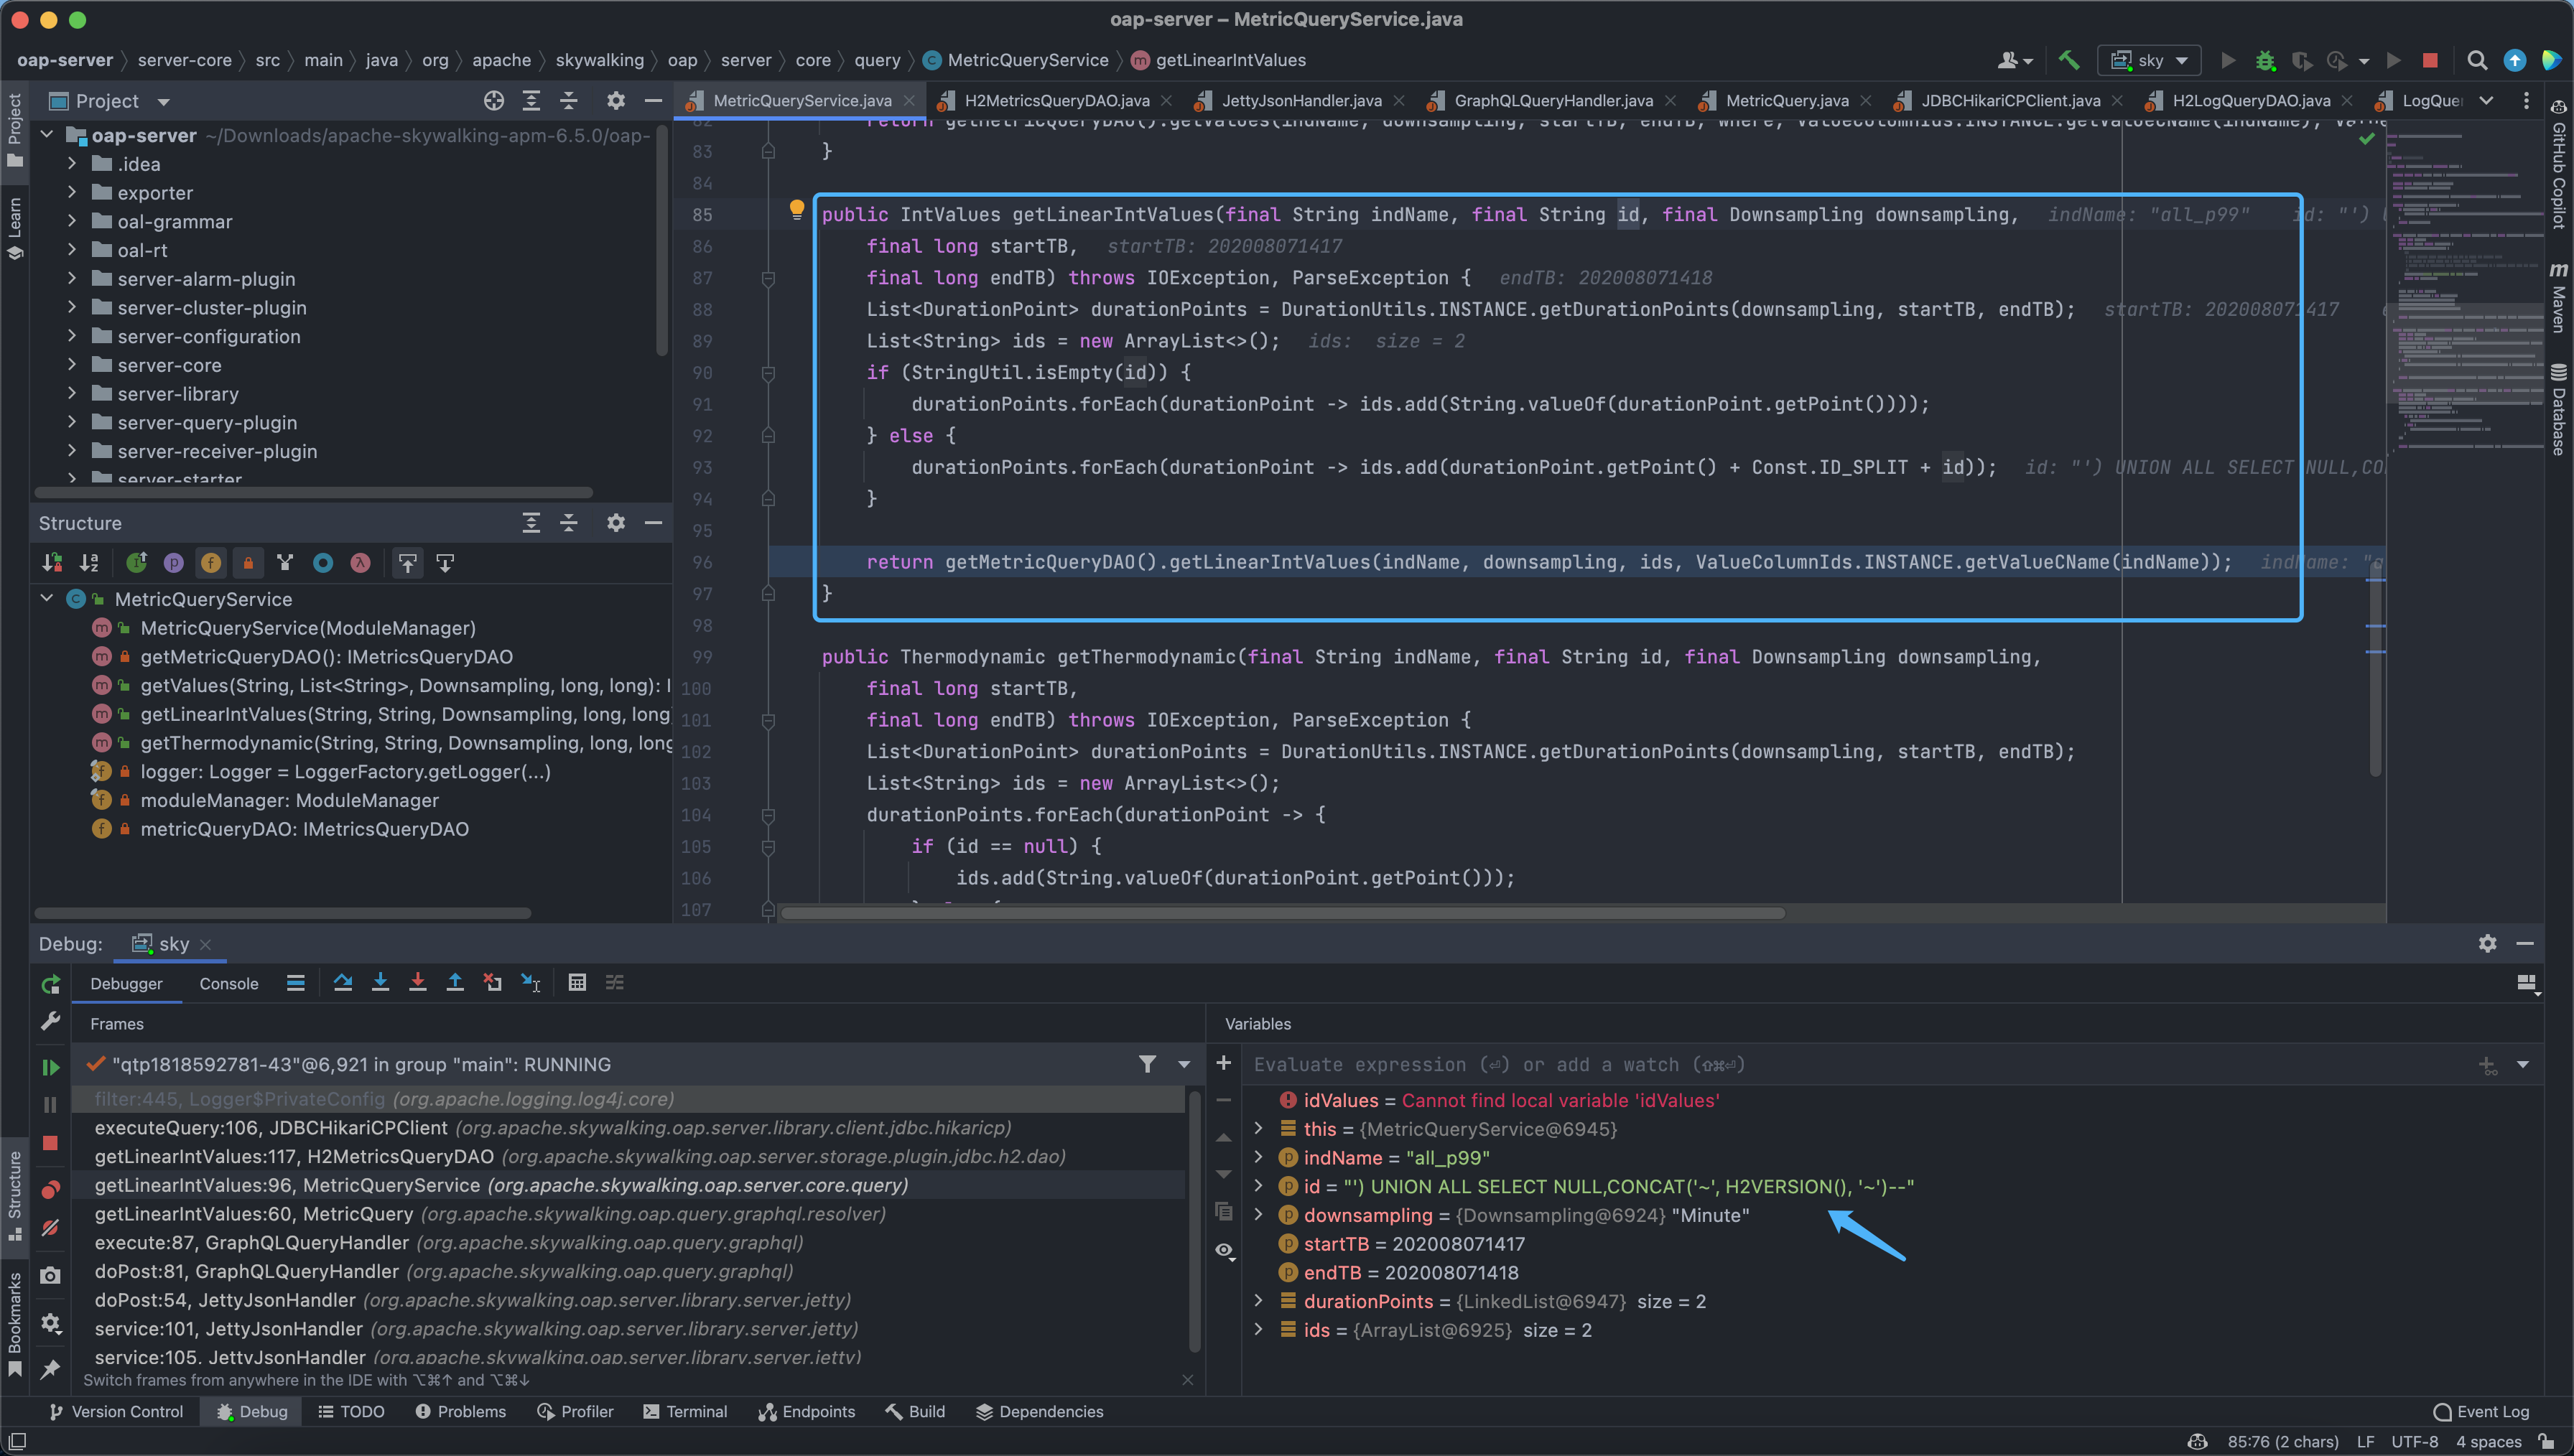The image size is (2574, 1456).
Task: Click Step Out in debug toolbar
Action: (455, 983)
